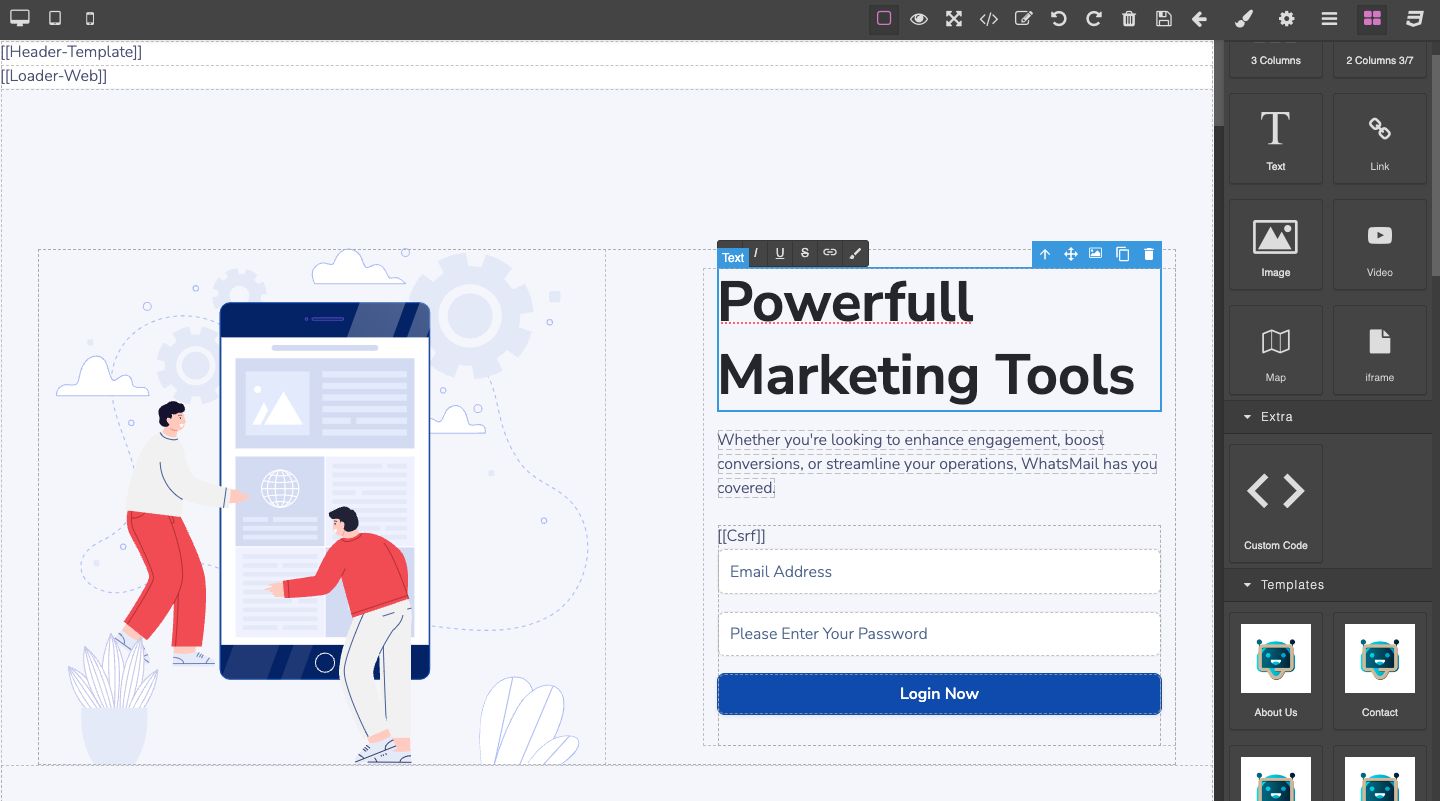Image resolution: width=1440 pixels, height=801 pixels.
Task: Apply underline formatting to selected text
Action: (x=780, y=254)
